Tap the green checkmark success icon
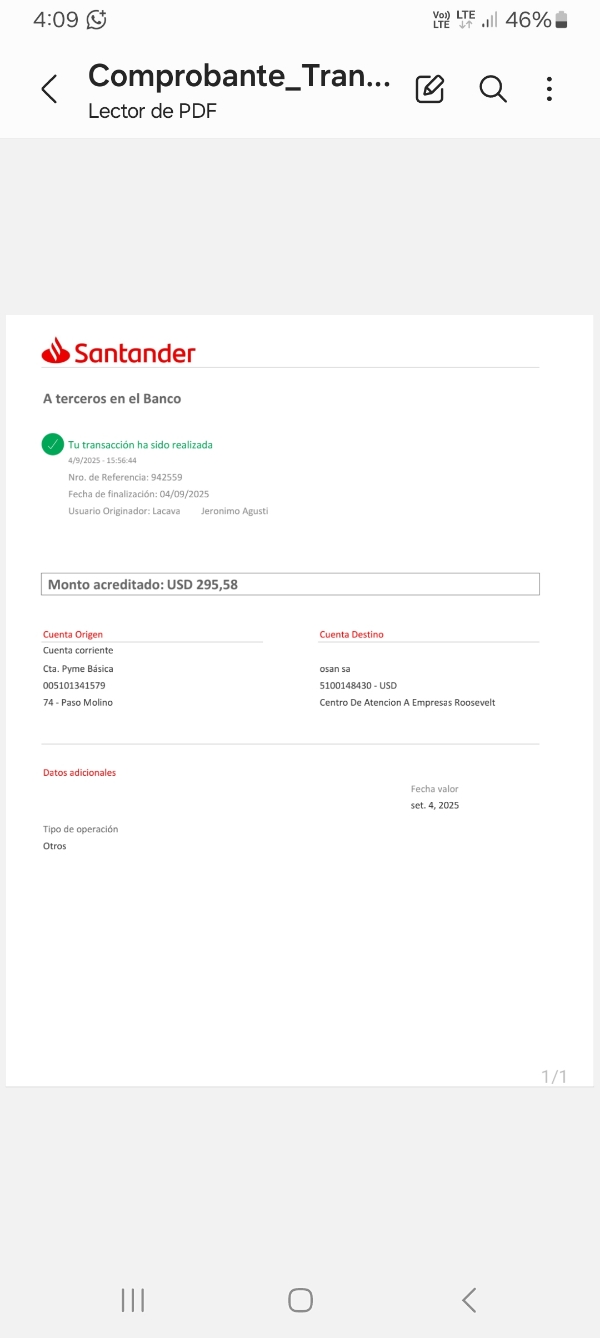Viewport: 600px width, 1338px height. (x=53, y=444)
